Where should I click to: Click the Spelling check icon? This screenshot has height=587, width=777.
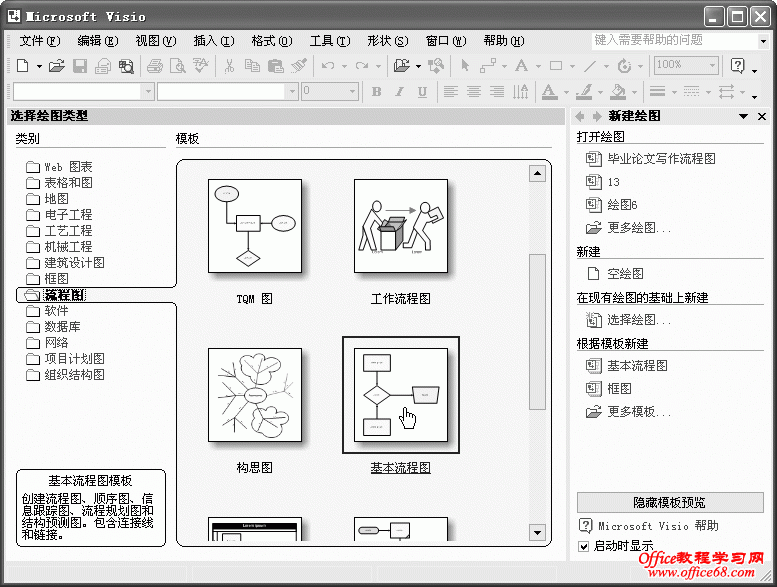pyautogui.click(x=201, y=66)
